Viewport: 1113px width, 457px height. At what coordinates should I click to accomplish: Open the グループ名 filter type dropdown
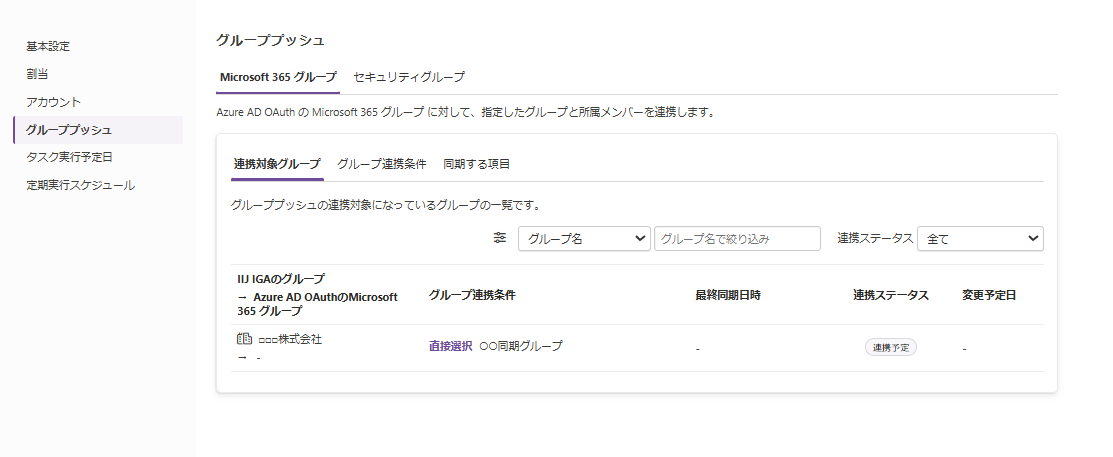tap(584, 238)
